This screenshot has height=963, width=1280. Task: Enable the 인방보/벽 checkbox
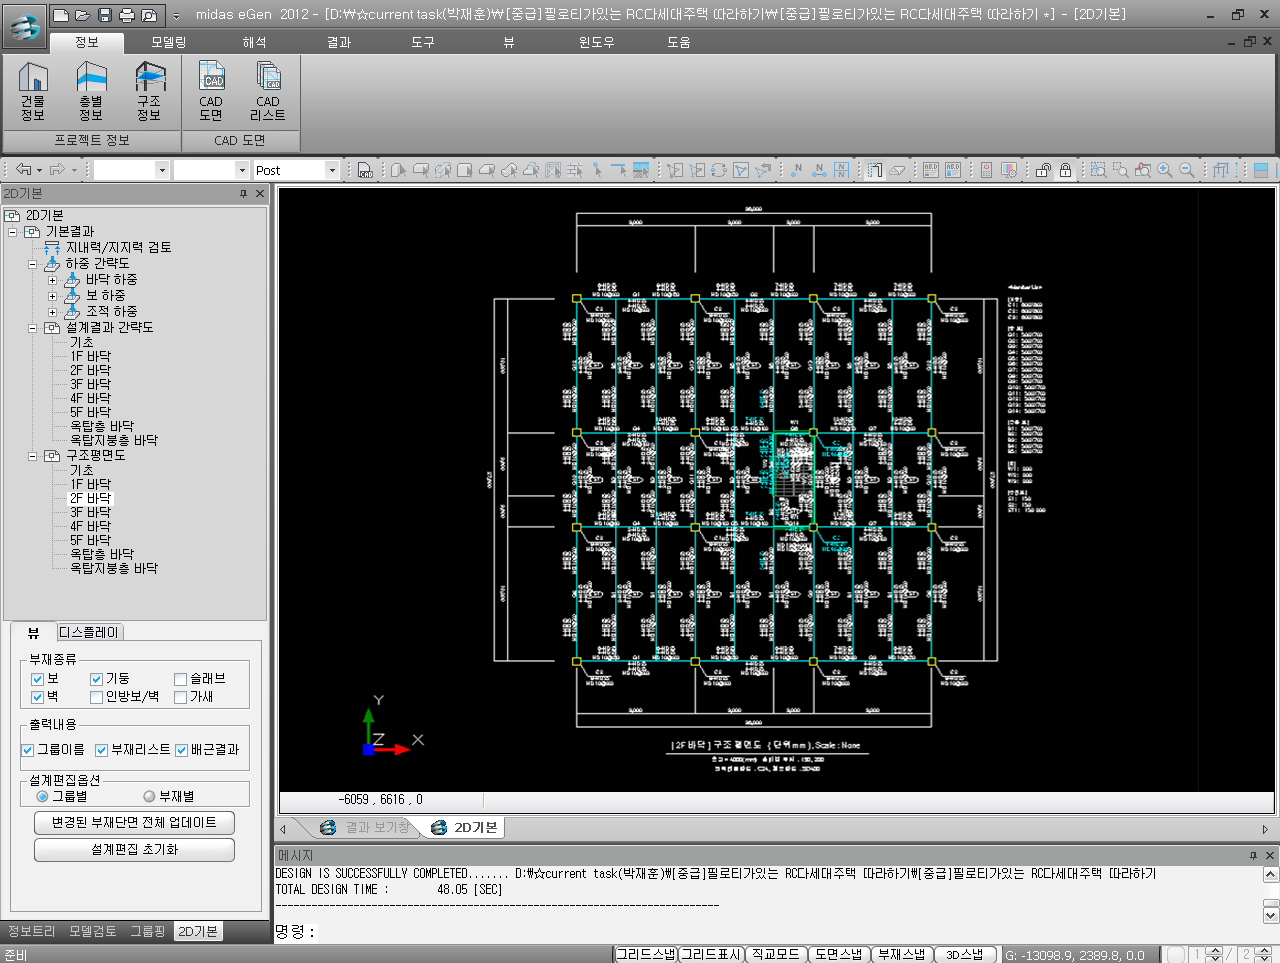[x=97, y=697]
